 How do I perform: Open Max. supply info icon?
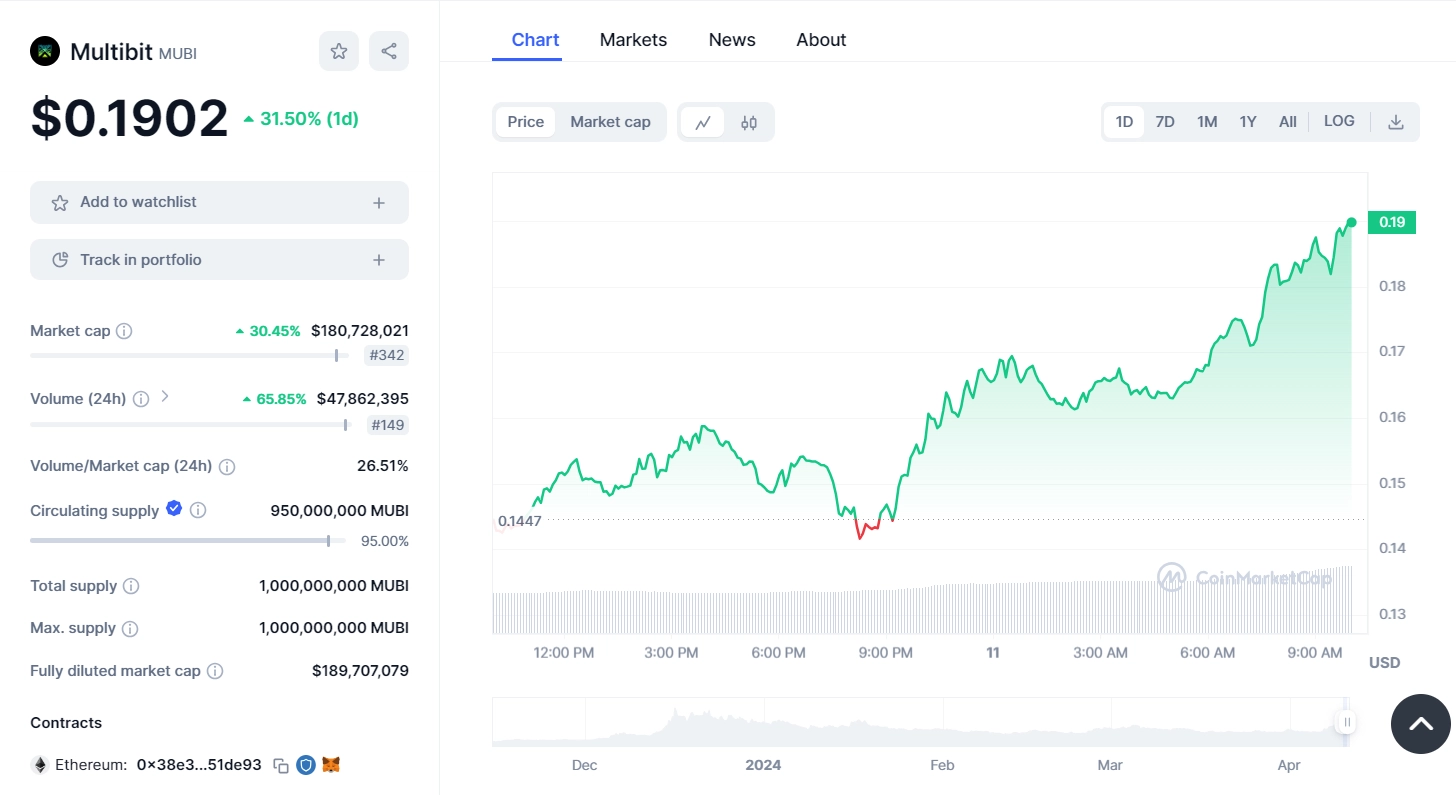point(130,629)
